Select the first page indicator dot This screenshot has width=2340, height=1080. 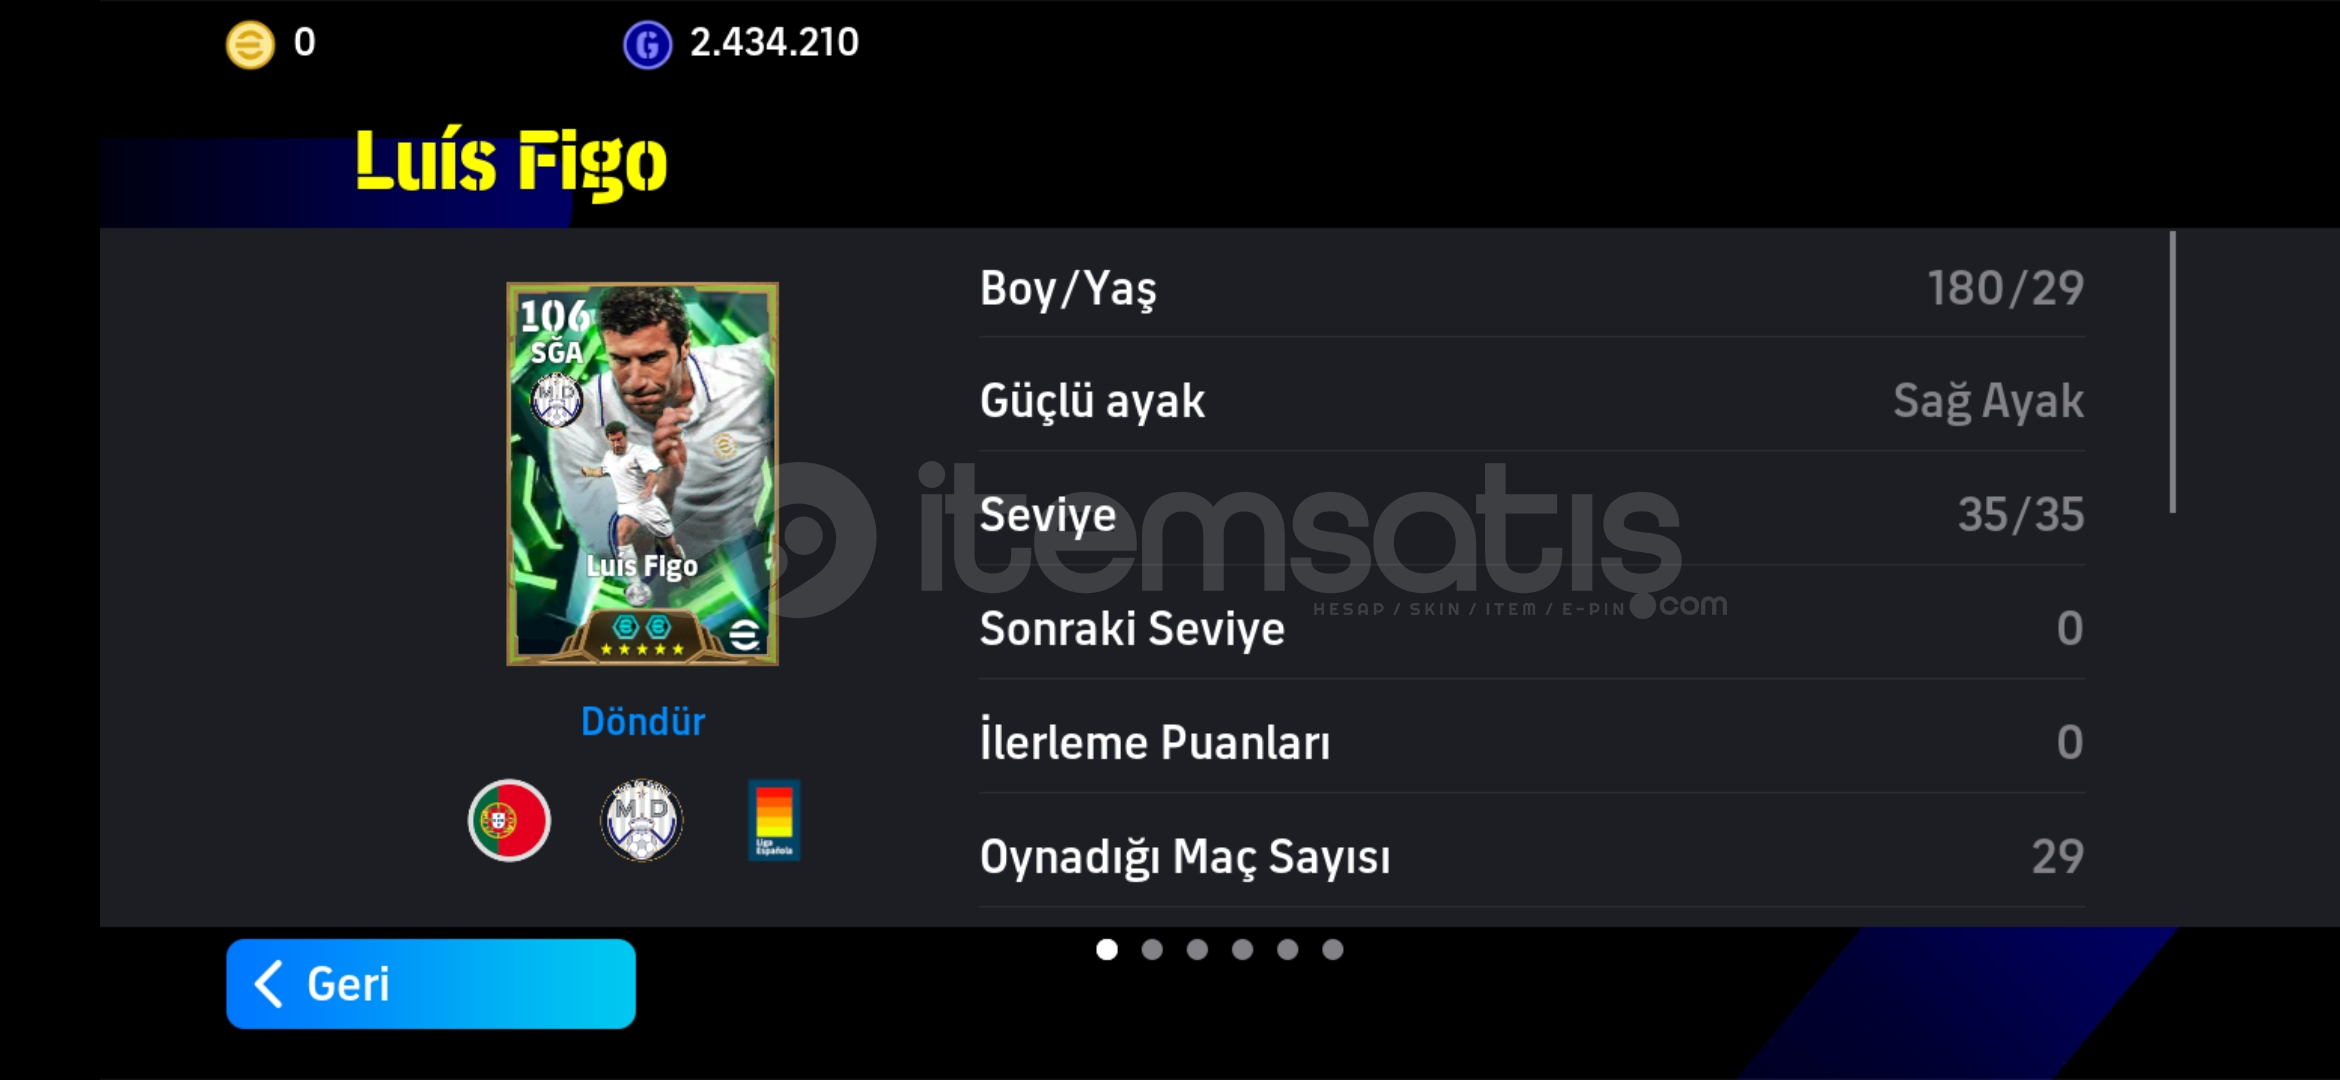click(1107, 949)
